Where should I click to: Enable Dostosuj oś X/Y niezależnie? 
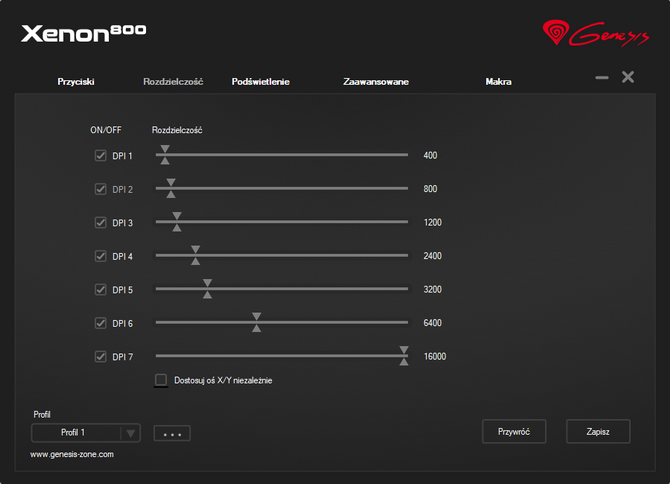[x=161, y=380]
